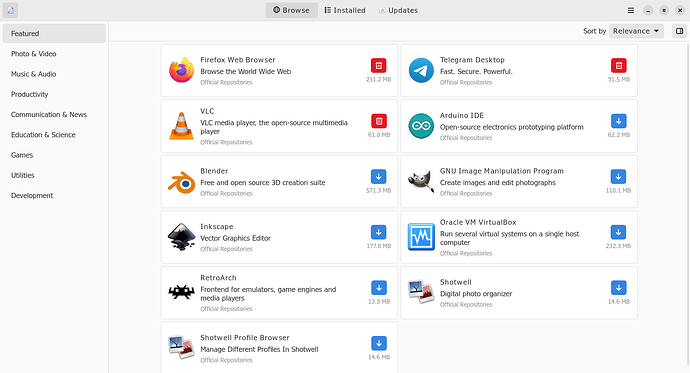Open the Sort by Relevance dropdown

(636, 31)
